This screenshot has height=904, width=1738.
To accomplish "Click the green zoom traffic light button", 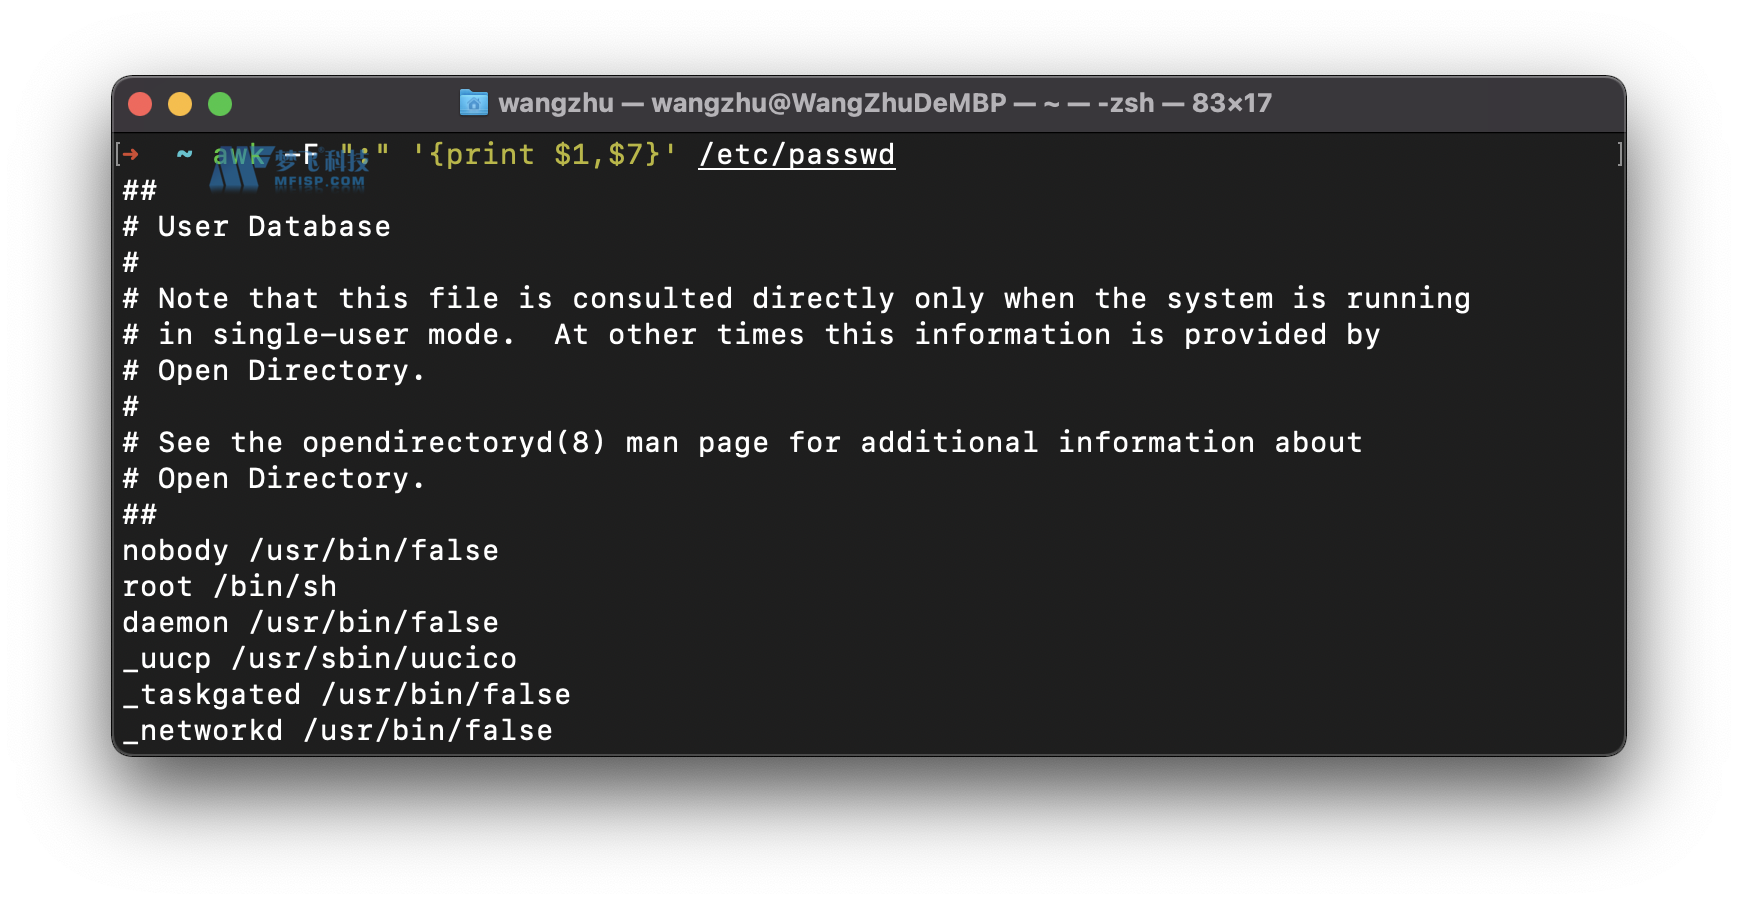I will coord(220,103).
